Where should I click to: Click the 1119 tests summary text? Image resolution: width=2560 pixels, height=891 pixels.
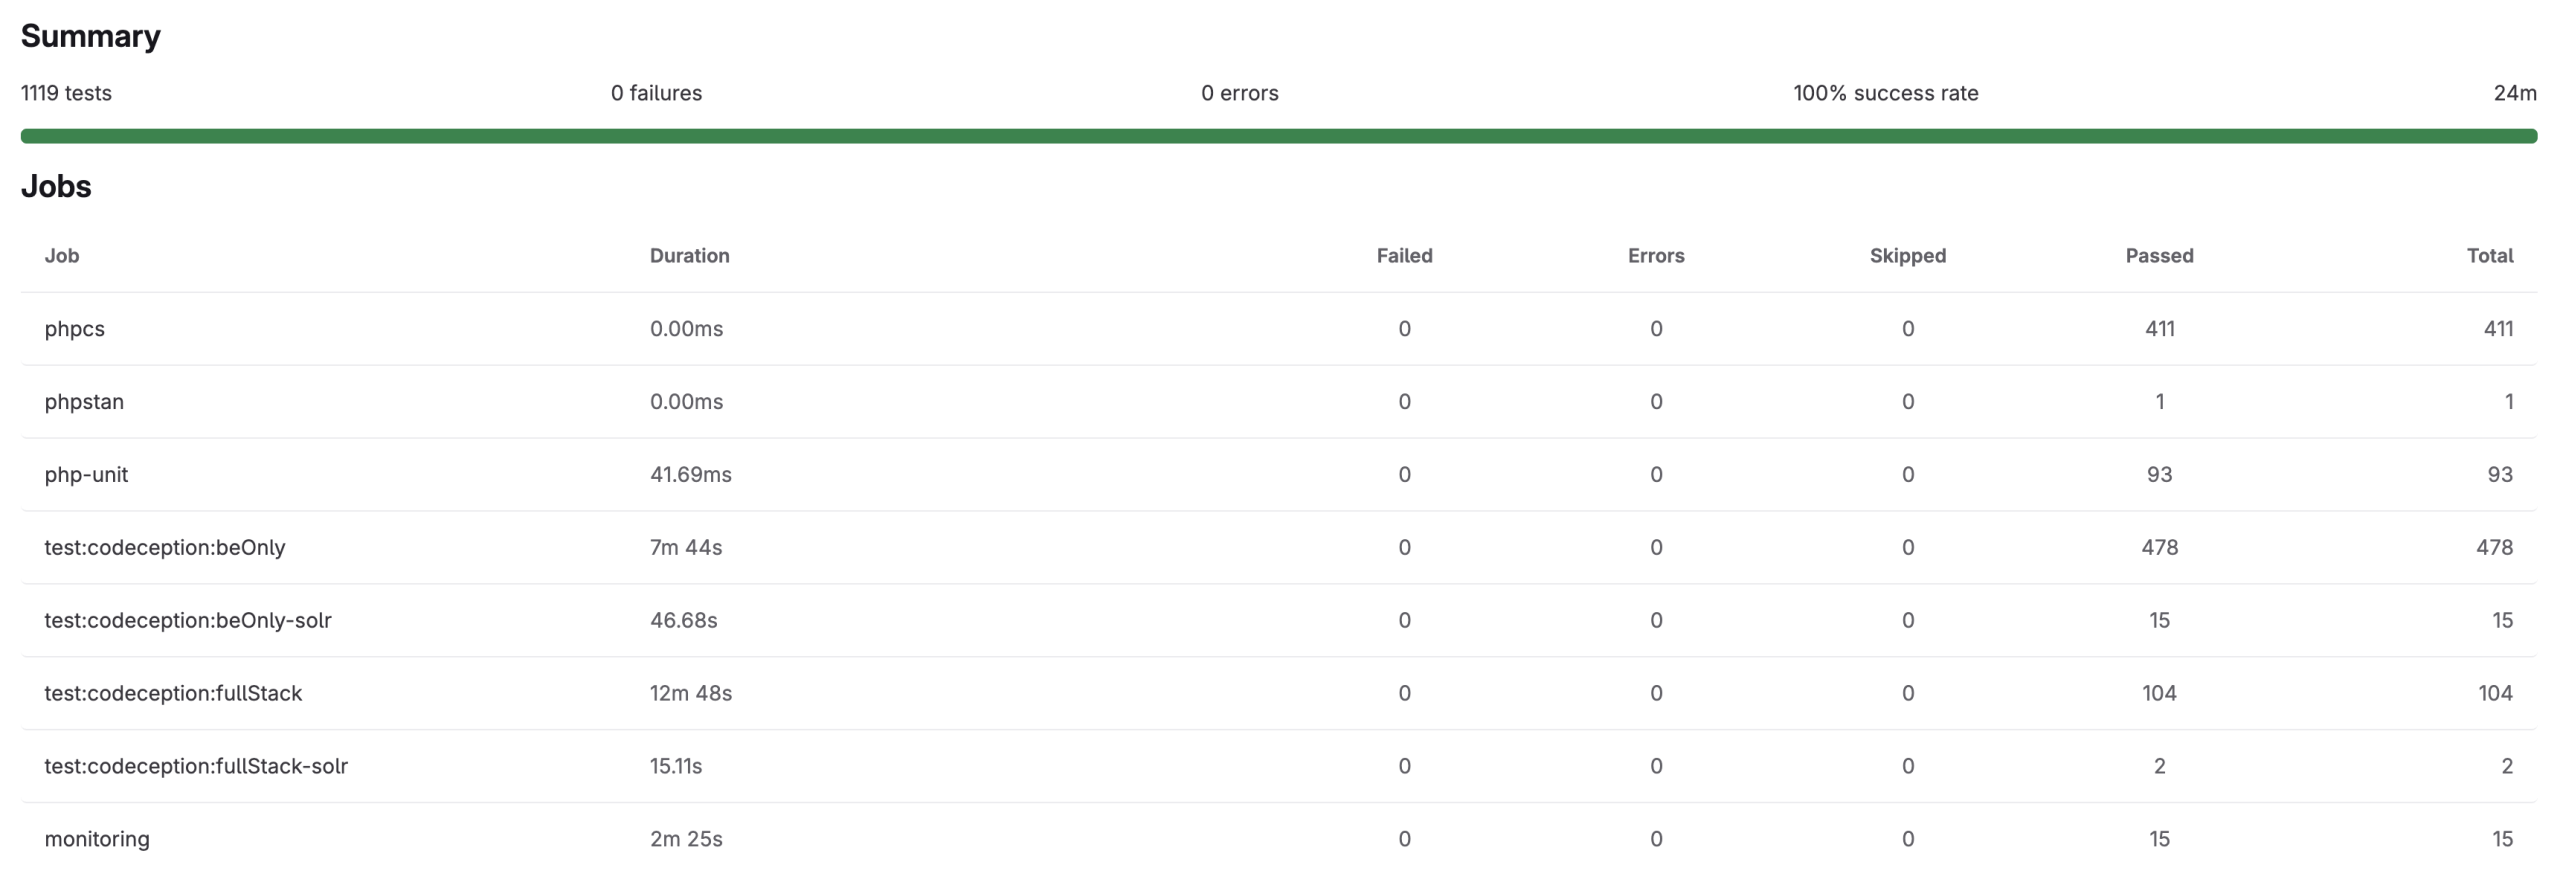[x=66, y=93]
